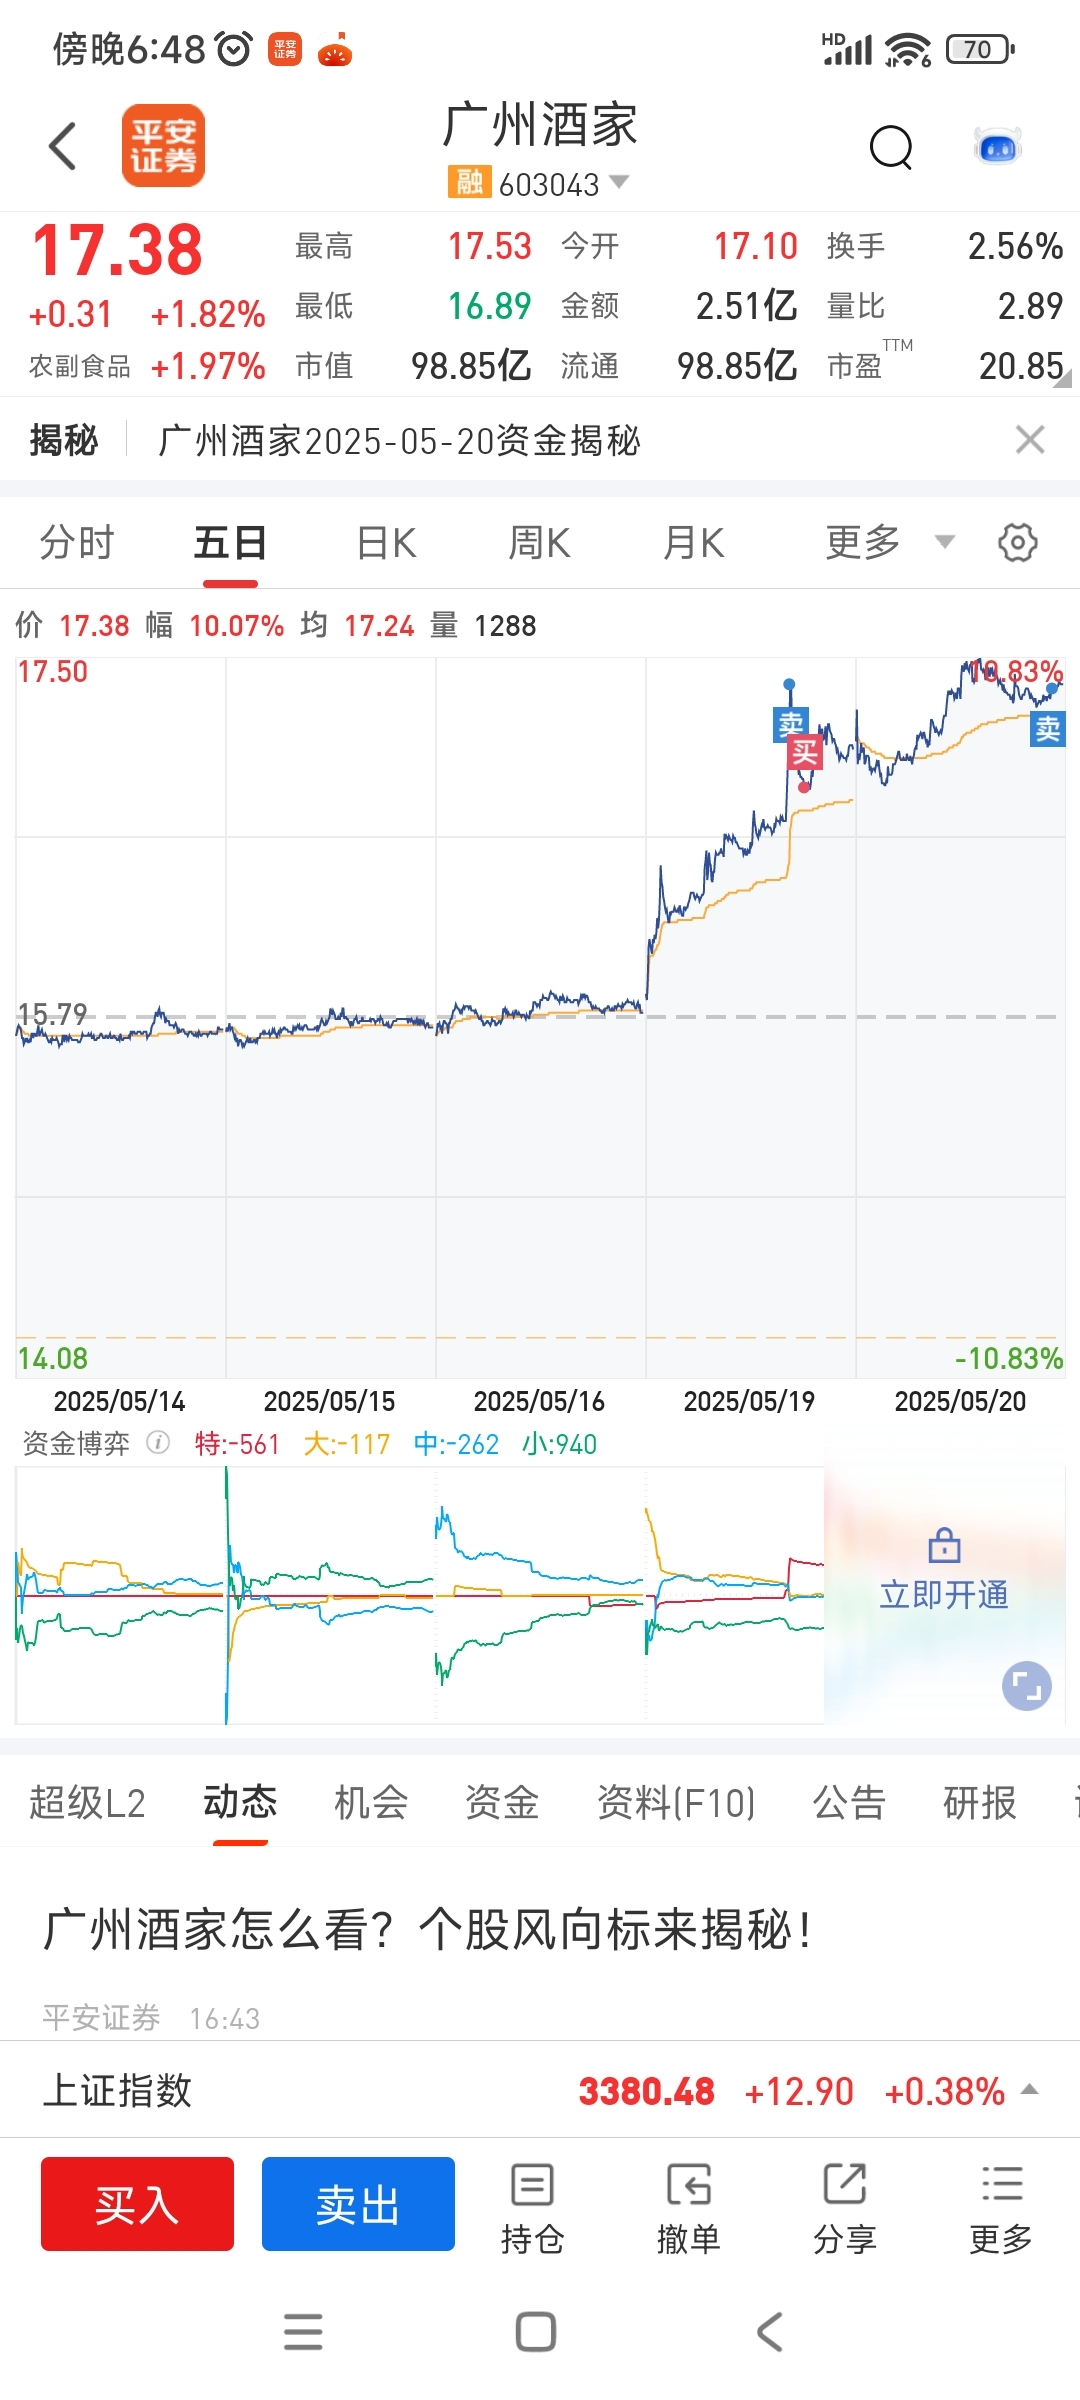Expand chart to fullscreen icon
The width and height of the screenshot is (1080, 2400).
1026,1686
